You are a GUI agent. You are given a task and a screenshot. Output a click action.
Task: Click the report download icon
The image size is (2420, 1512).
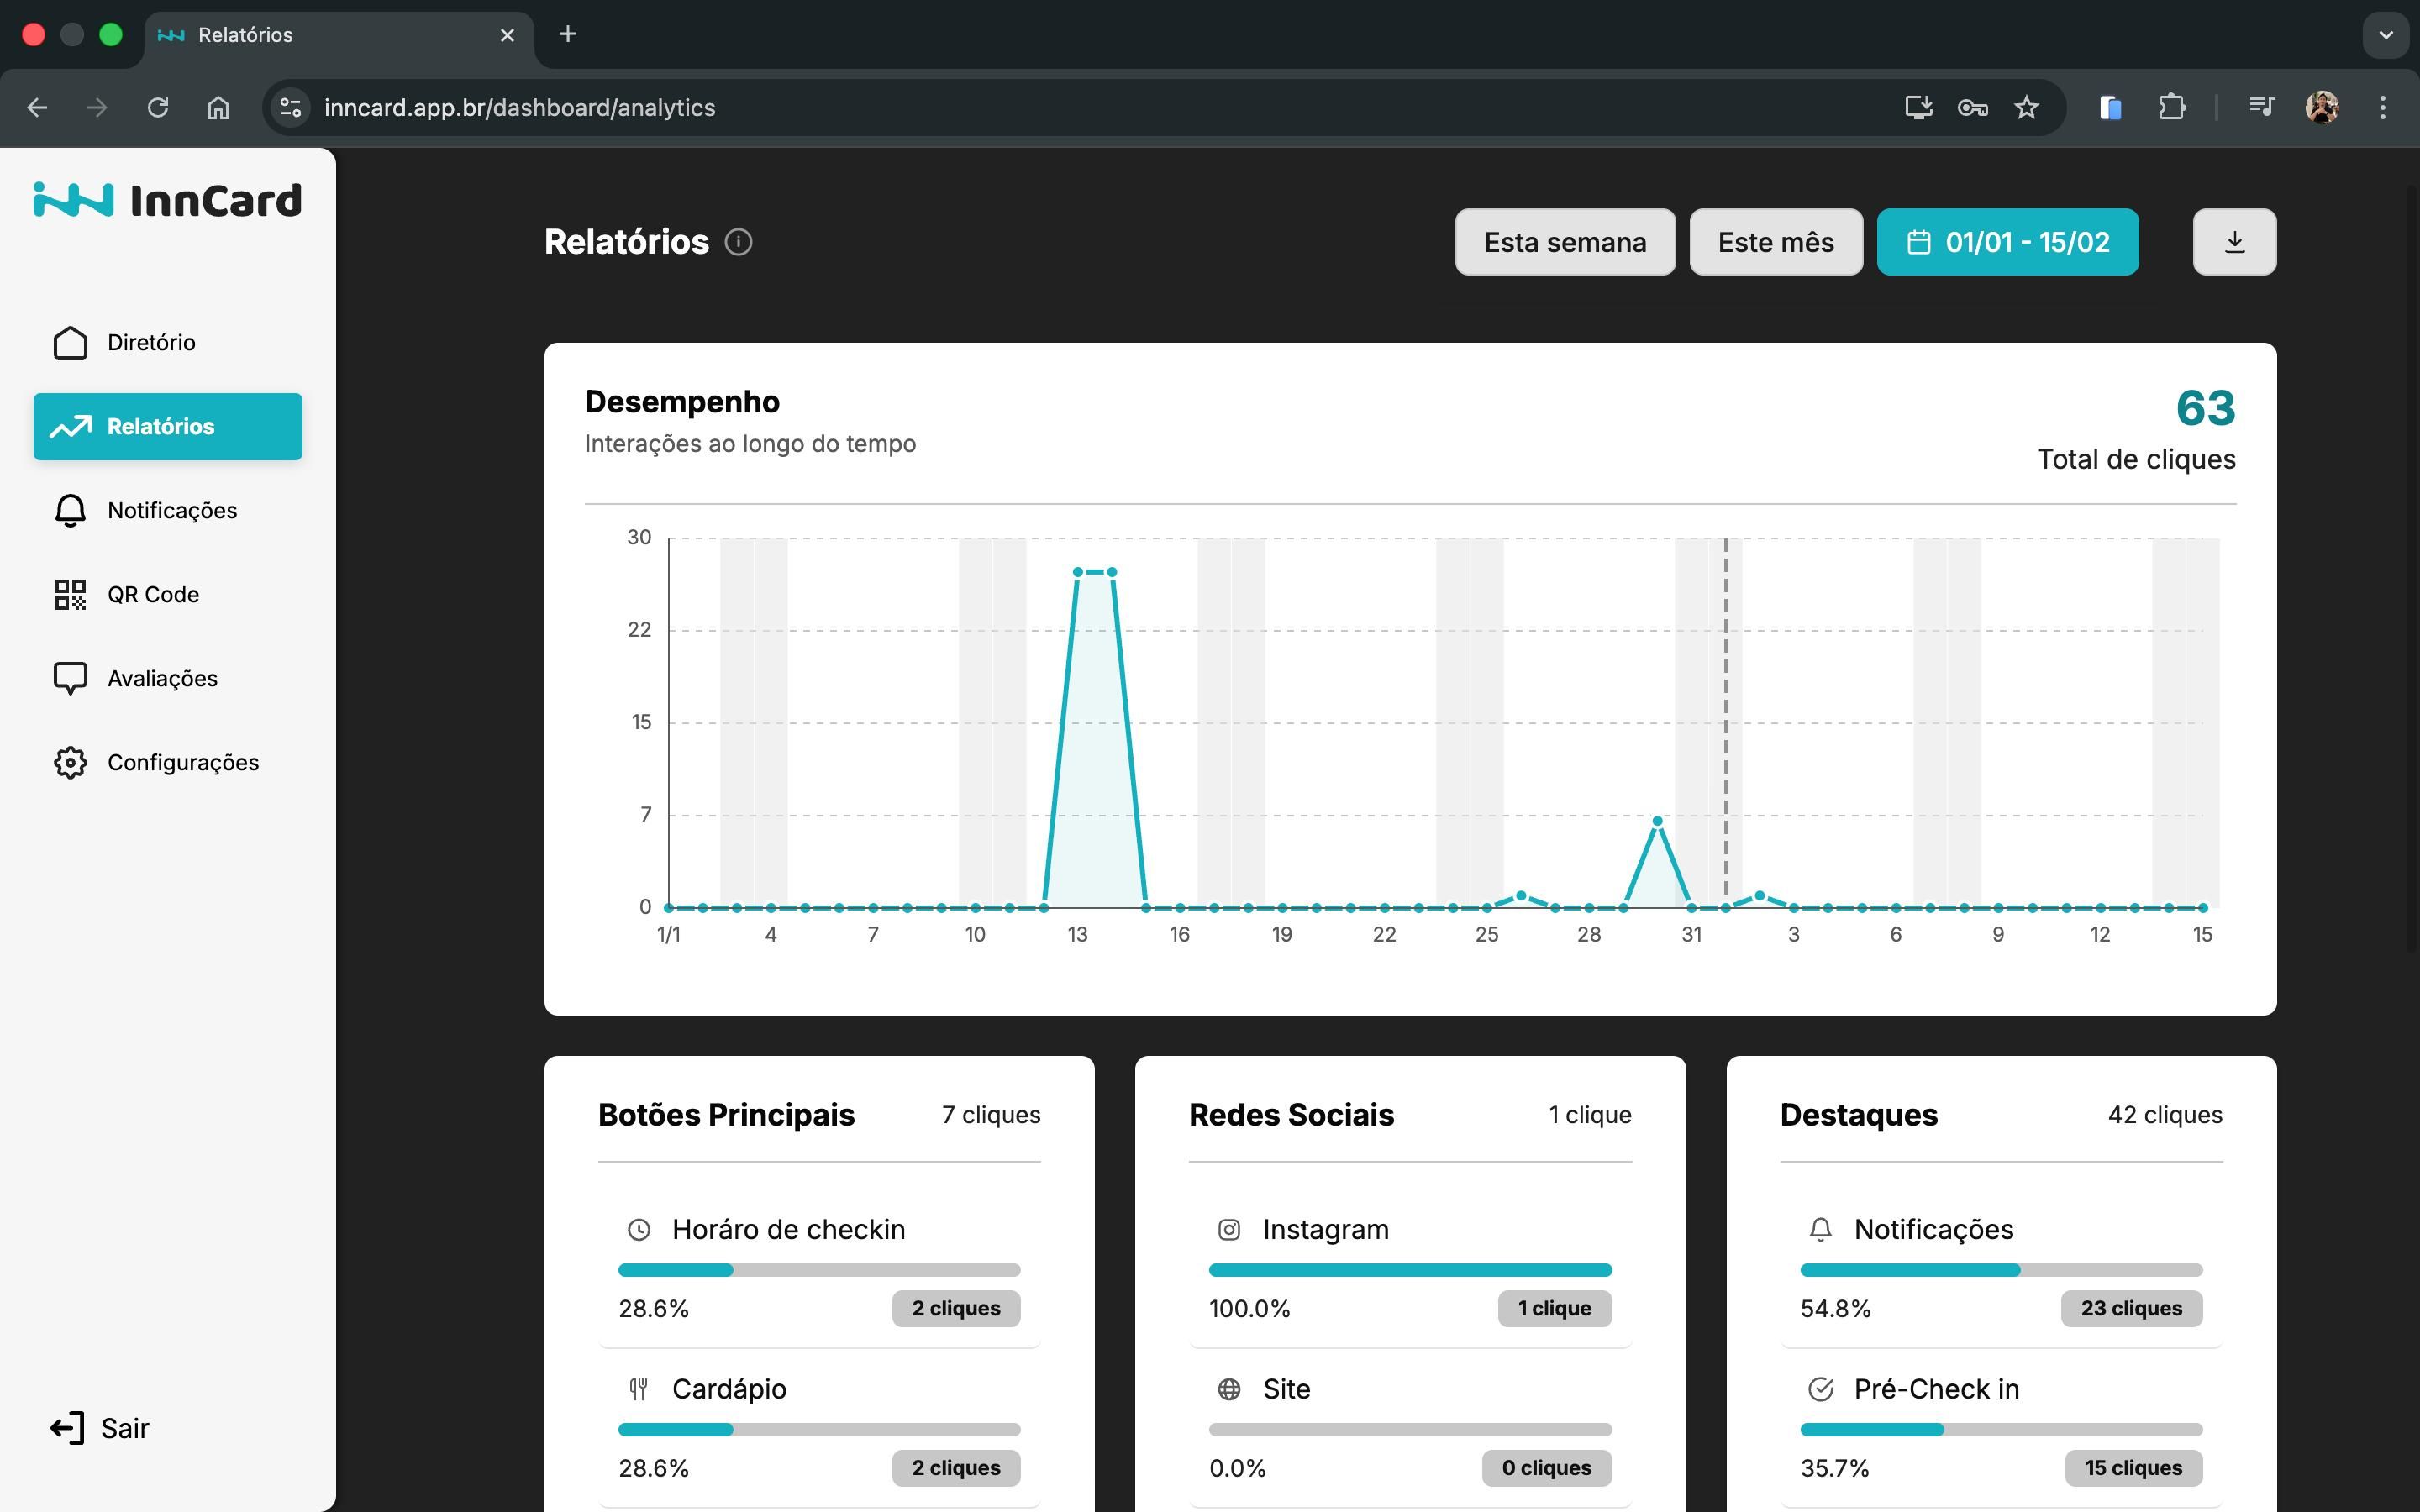pos(2234,241)
